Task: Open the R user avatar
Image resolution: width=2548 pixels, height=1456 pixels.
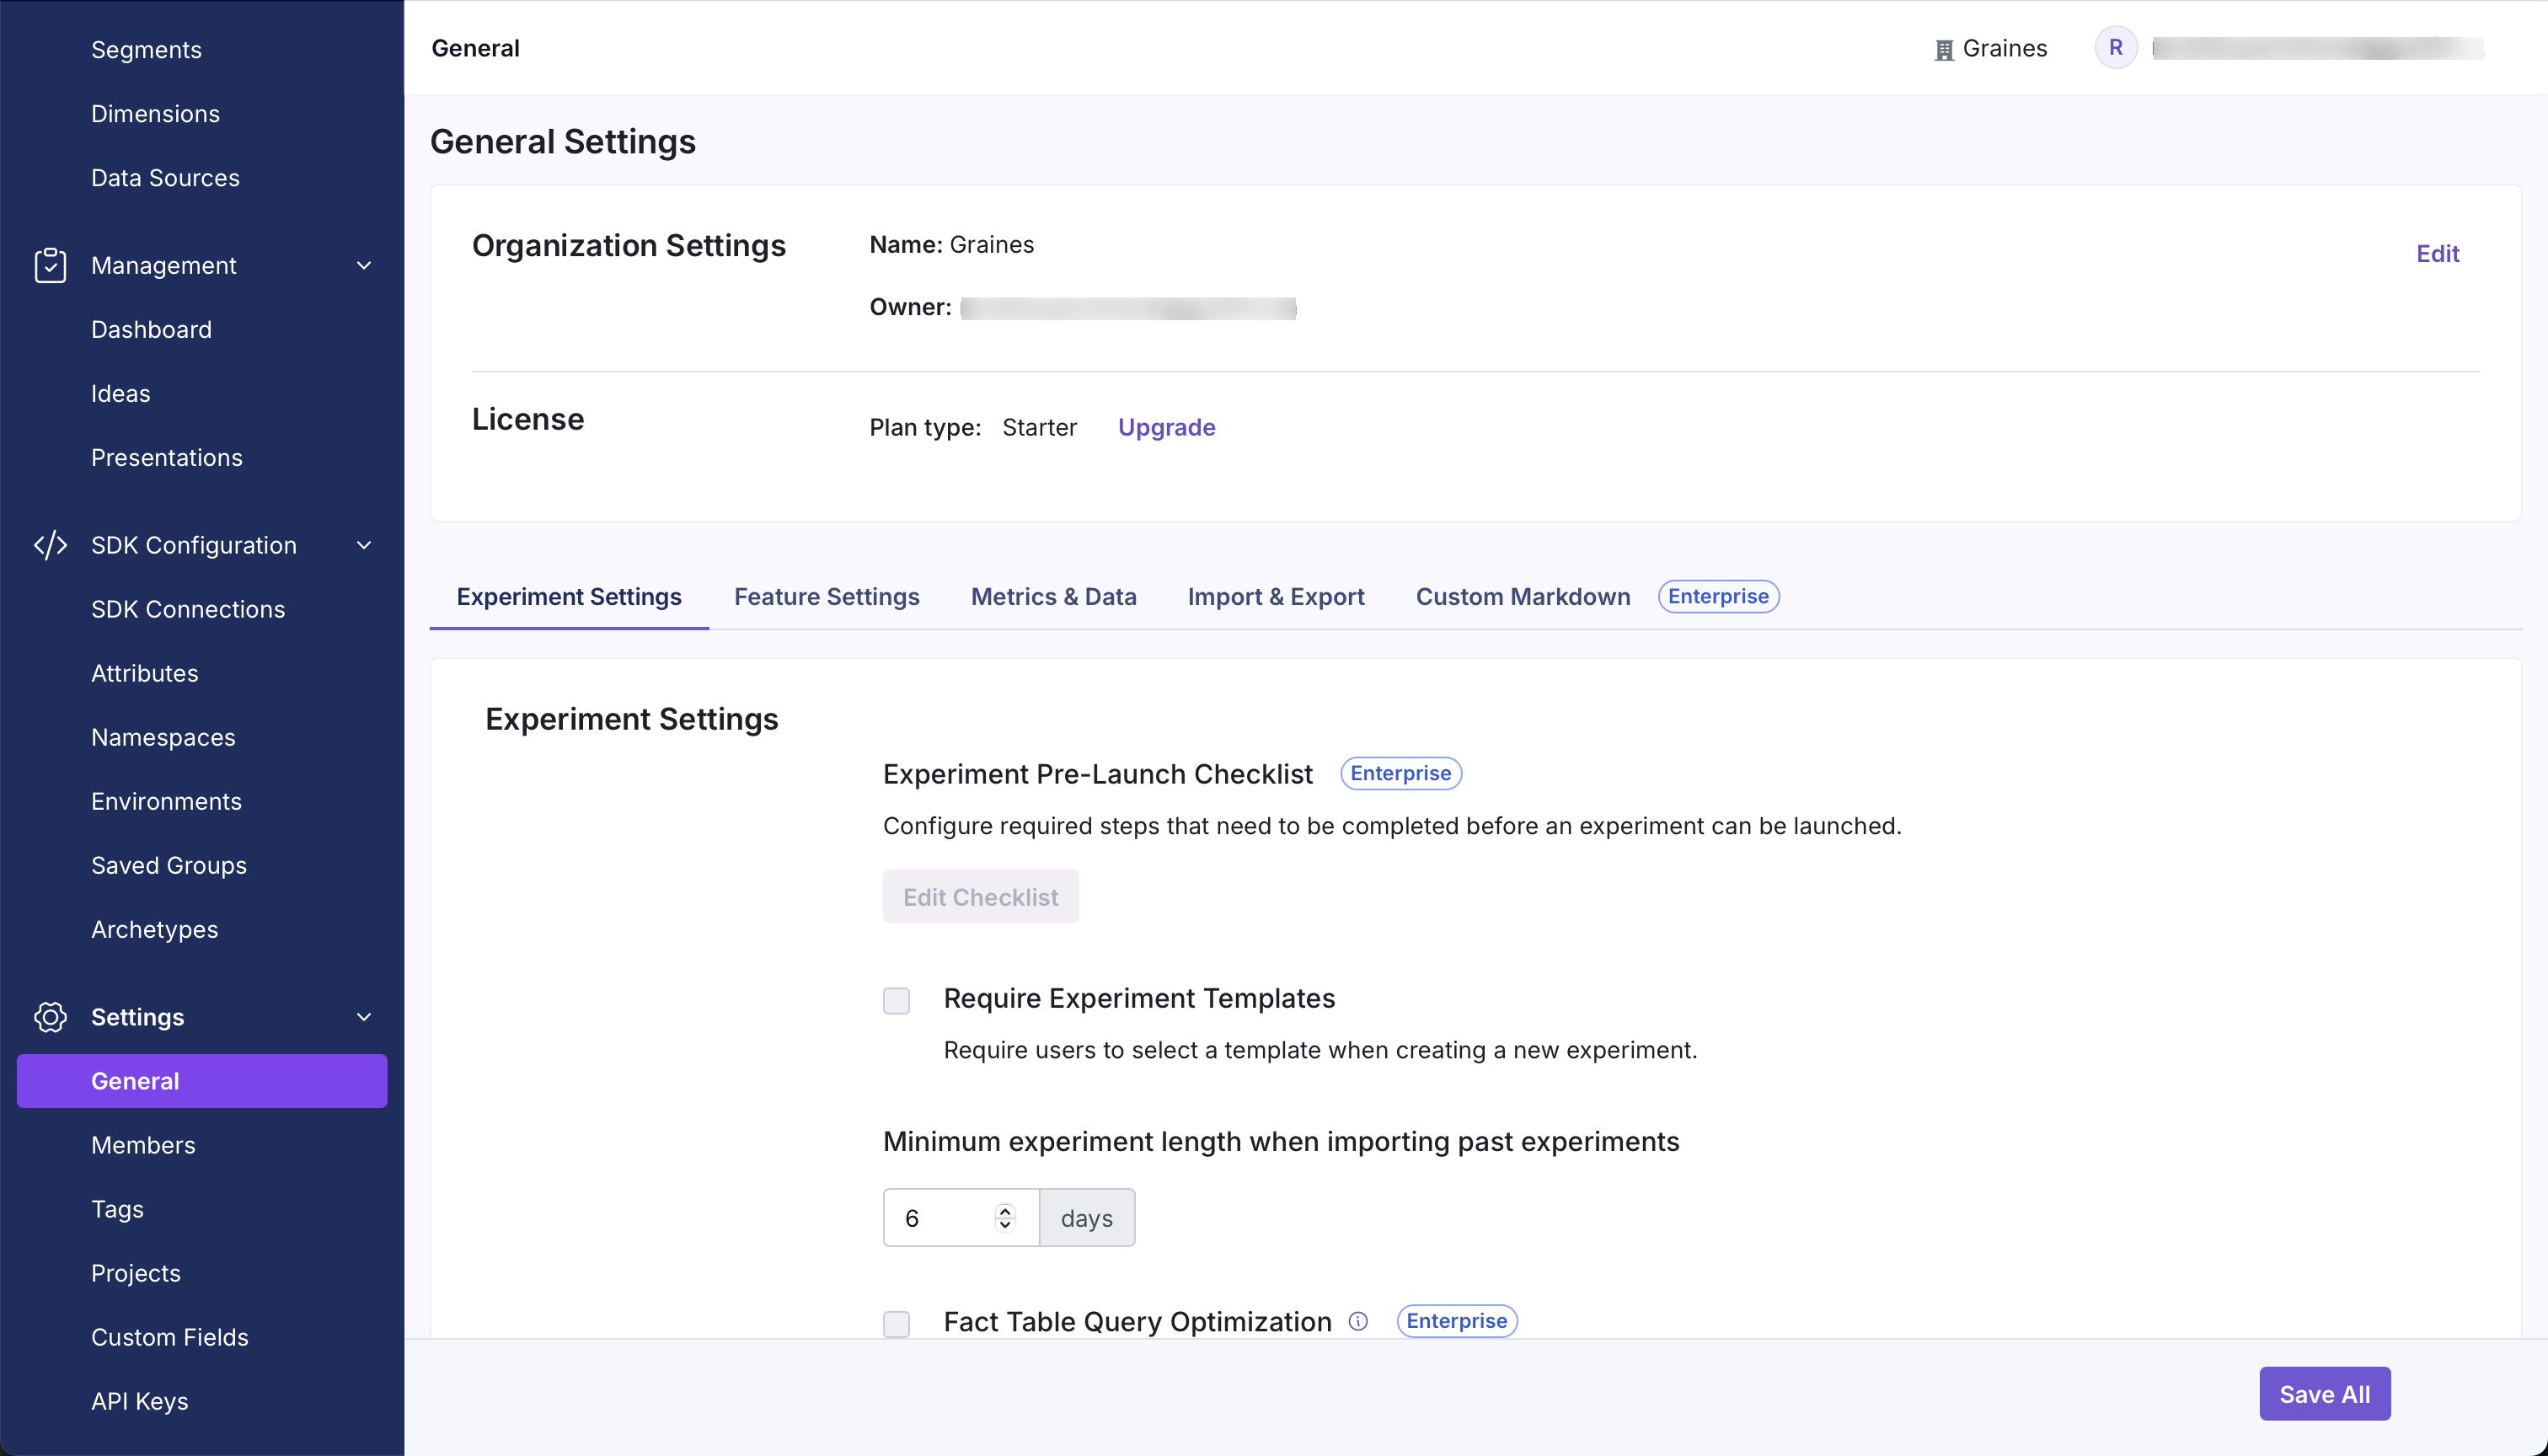Action: [2116, 48]
